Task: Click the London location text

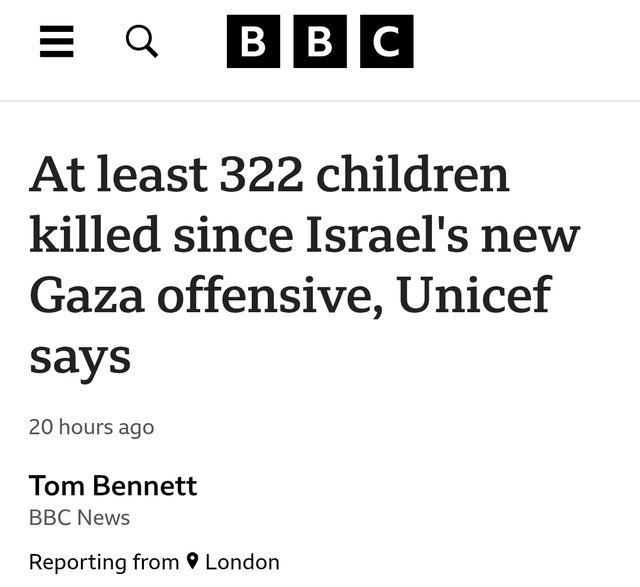Action: (242, 562)
